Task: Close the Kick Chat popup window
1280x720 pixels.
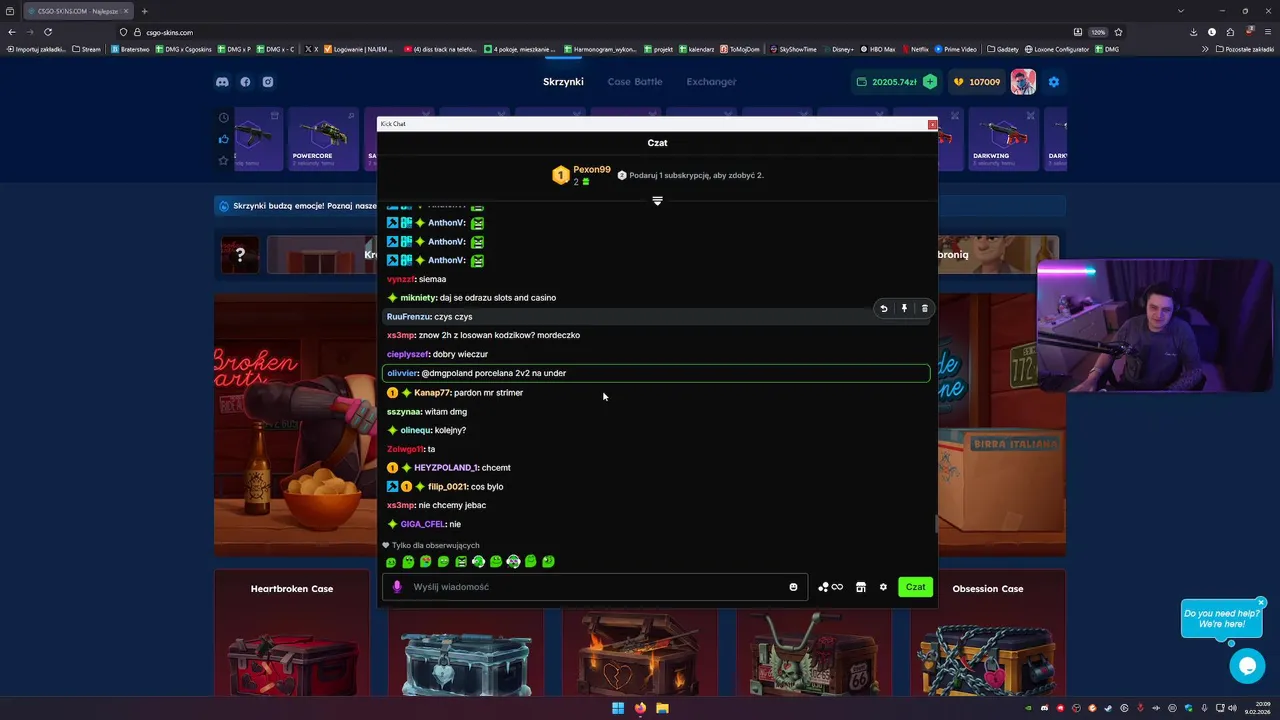Action: [932, 124]
